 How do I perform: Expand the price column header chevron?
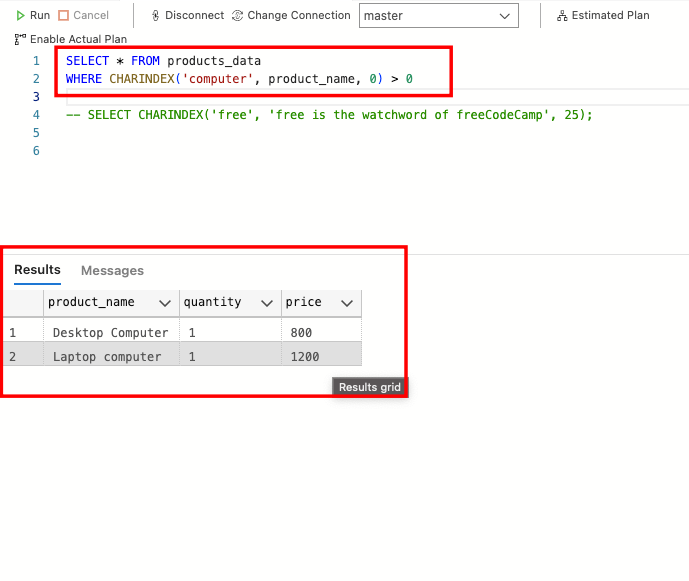click(347, 303)
